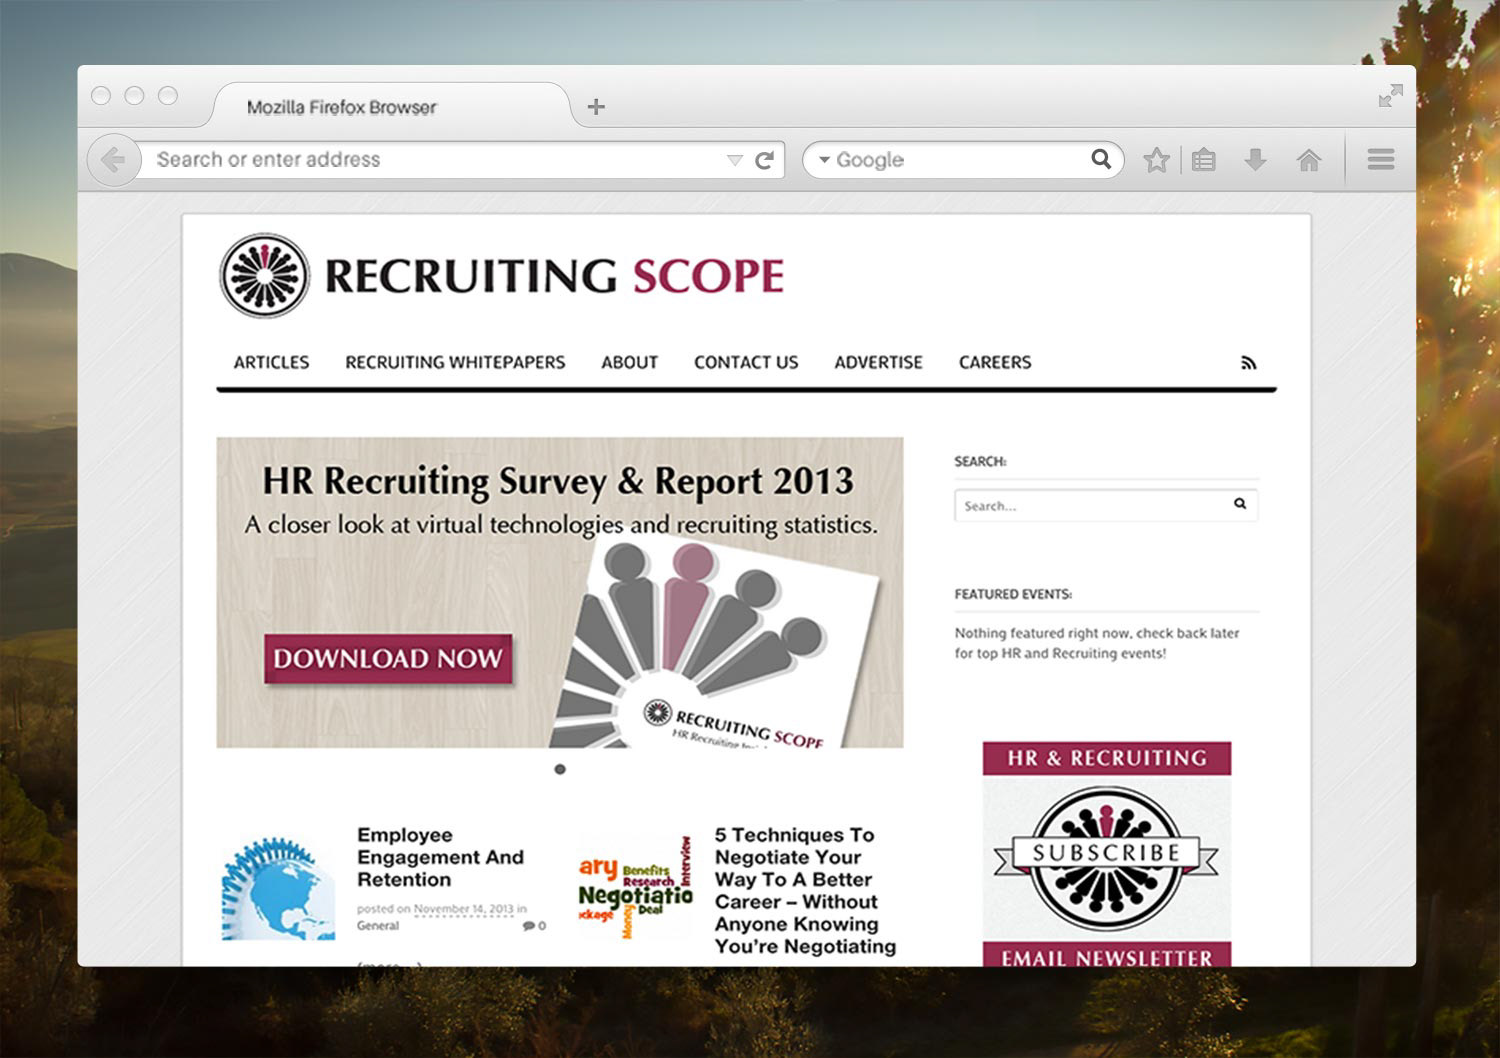Select the slider pagination dot

(560, 769)
